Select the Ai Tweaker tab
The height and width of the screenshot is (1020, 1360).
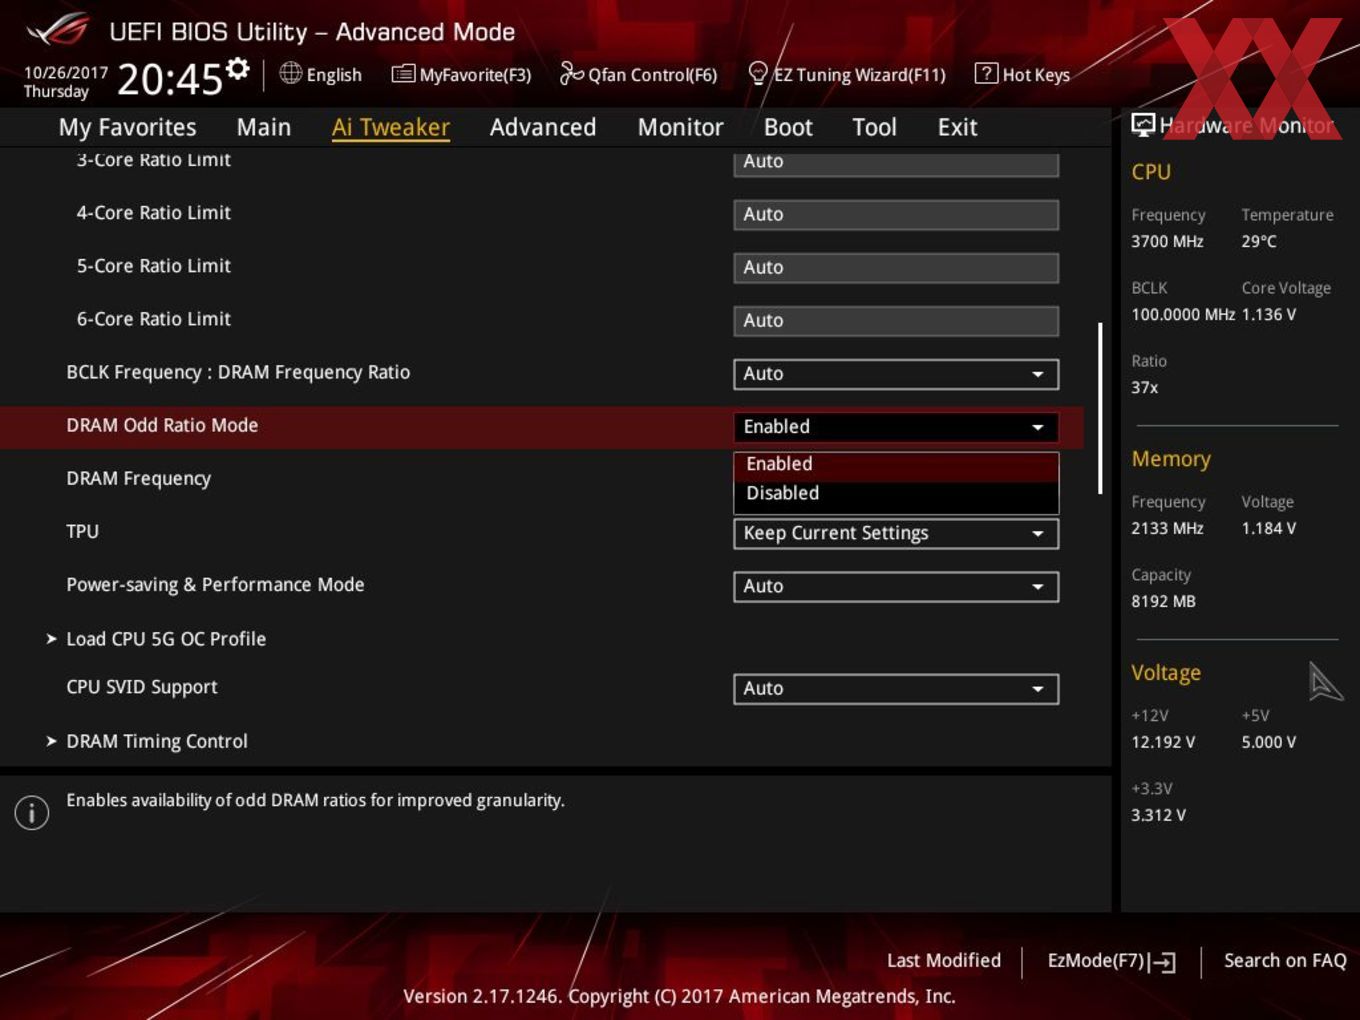click(x=391, y=127)
